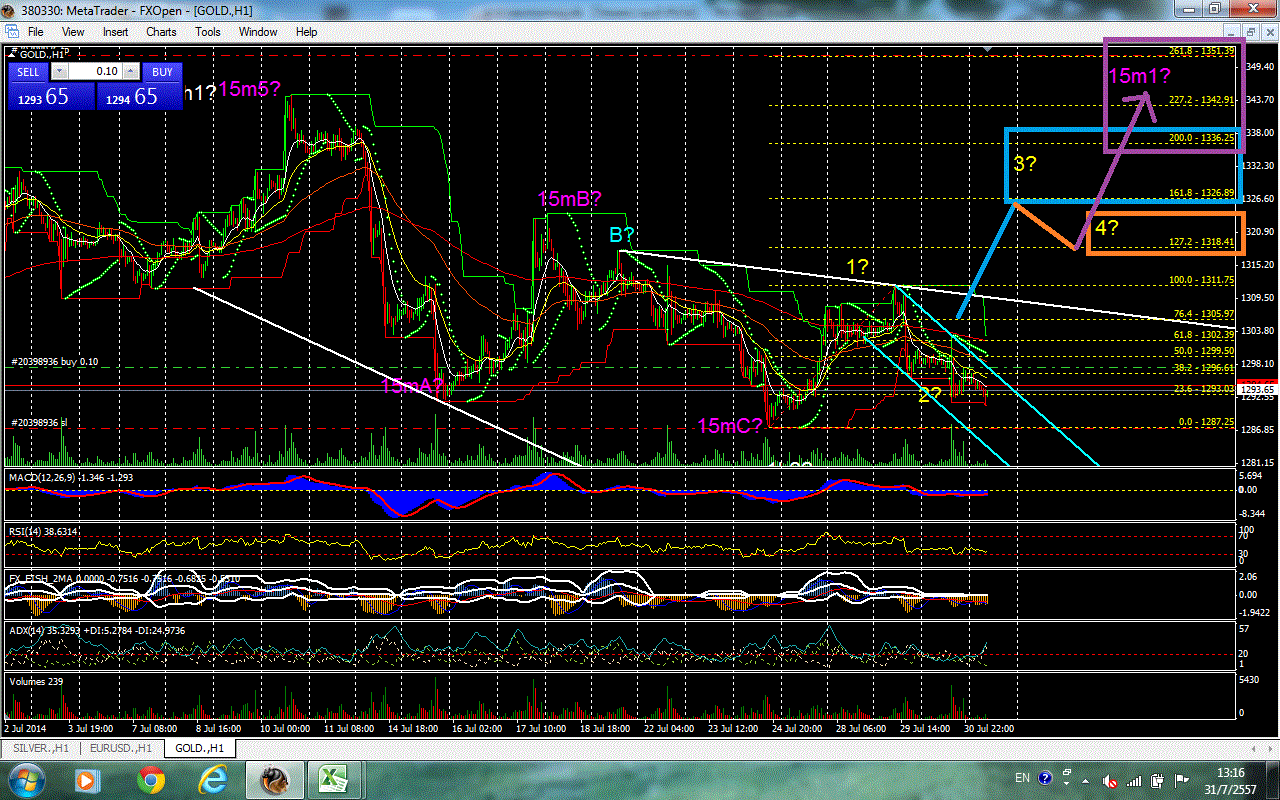Switch to the SILVER.,H1 chart tab
Screen dimensions: 1280x800
tap(41, 748)
